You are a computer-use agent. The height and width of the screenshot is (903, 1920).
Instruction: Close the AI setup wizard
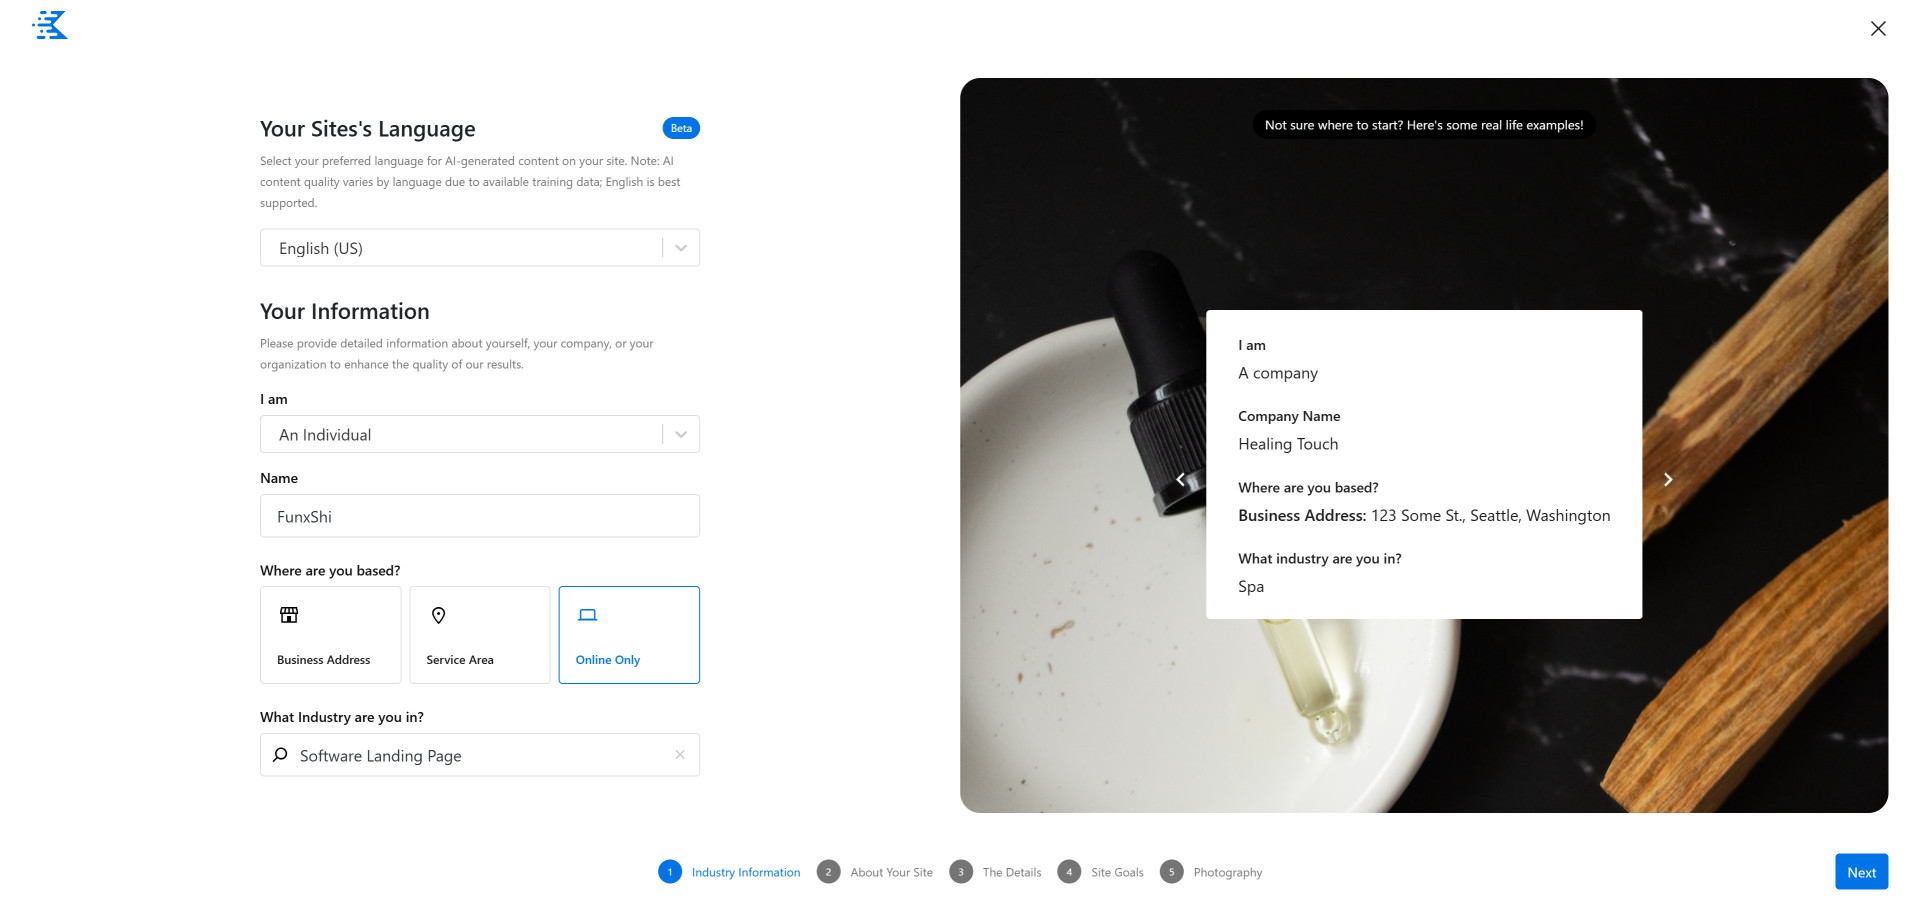pos(1878,29)
